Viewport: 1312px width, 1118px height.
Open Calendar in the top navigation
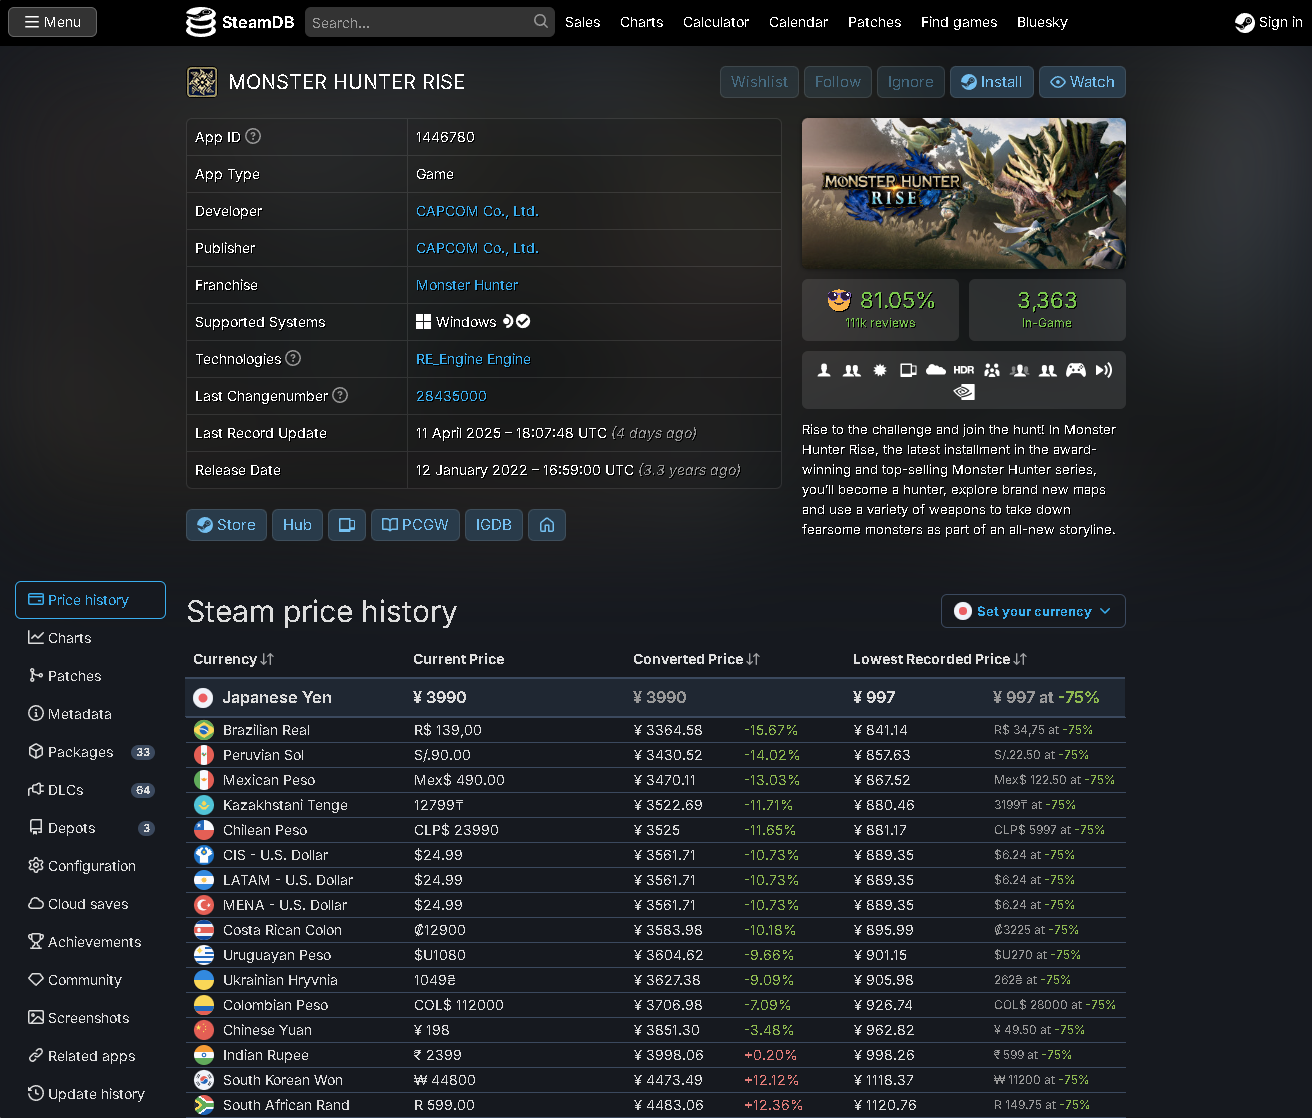[798, 22]
